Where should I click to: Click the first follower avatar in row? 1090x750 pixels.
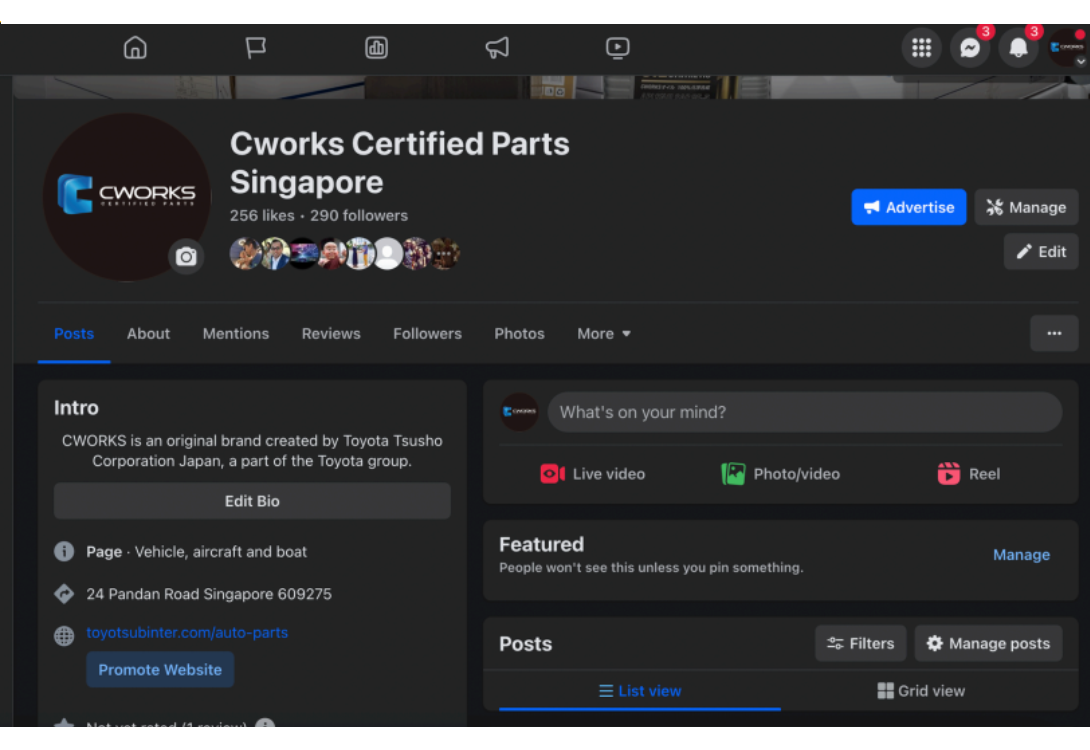click(x=246, y=254)
